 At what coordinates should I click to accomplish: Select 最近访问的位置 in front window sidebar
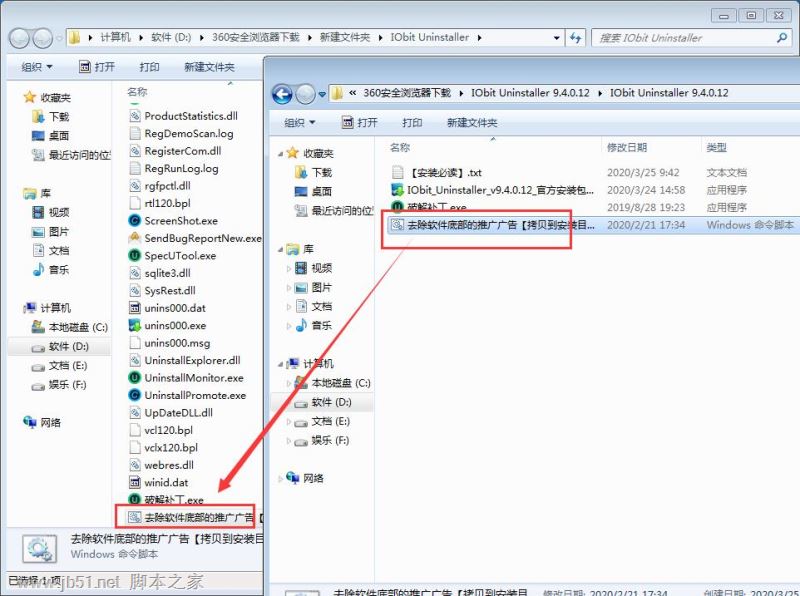334,210
